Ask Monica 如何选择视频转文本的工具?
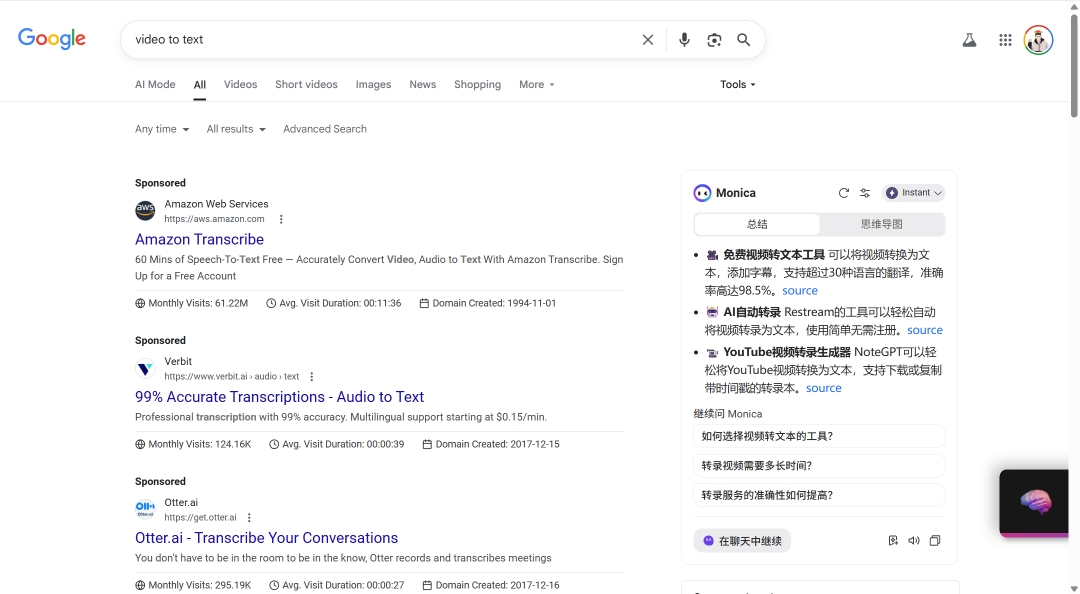1080x594 pixels. 819,436
